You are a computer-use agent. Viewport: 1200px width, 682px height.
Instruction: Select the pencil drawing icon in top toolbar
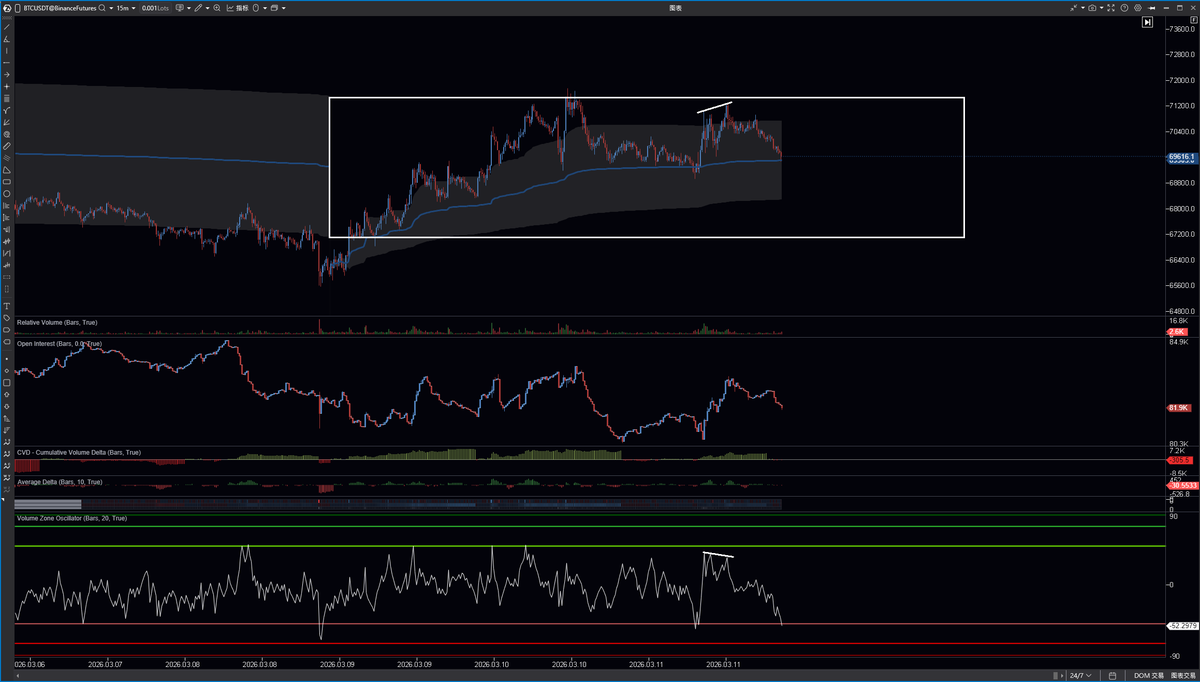(198, 7)
